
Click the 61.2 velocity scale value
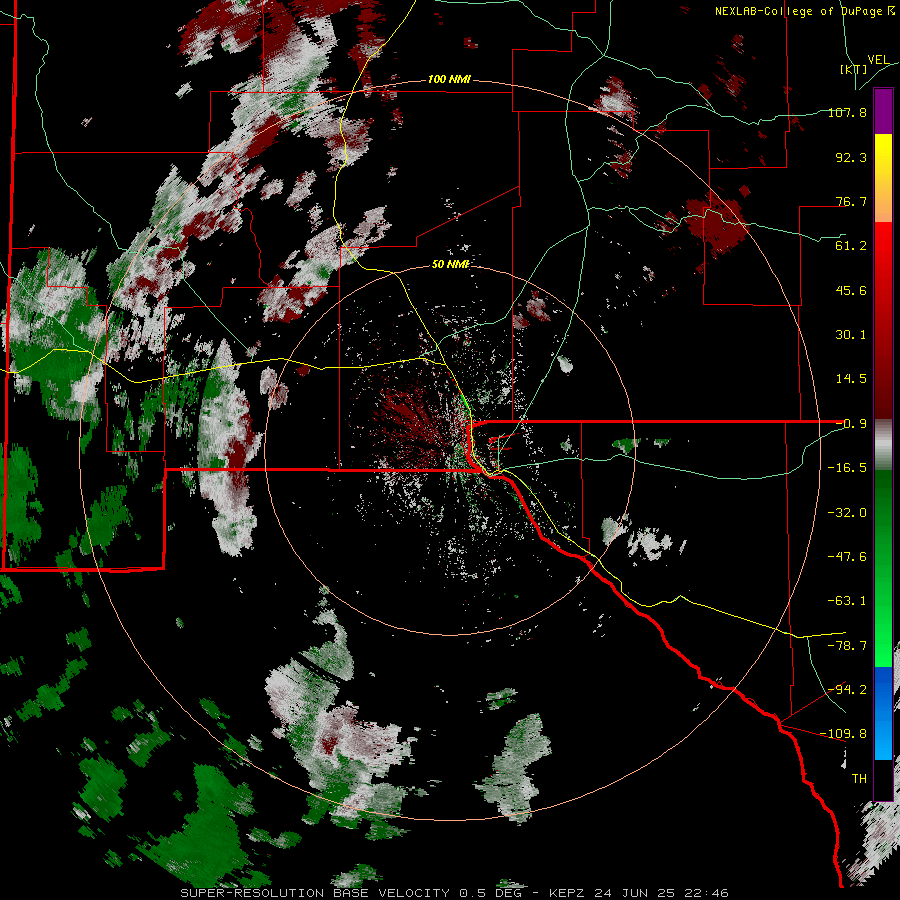click(851, 246)
